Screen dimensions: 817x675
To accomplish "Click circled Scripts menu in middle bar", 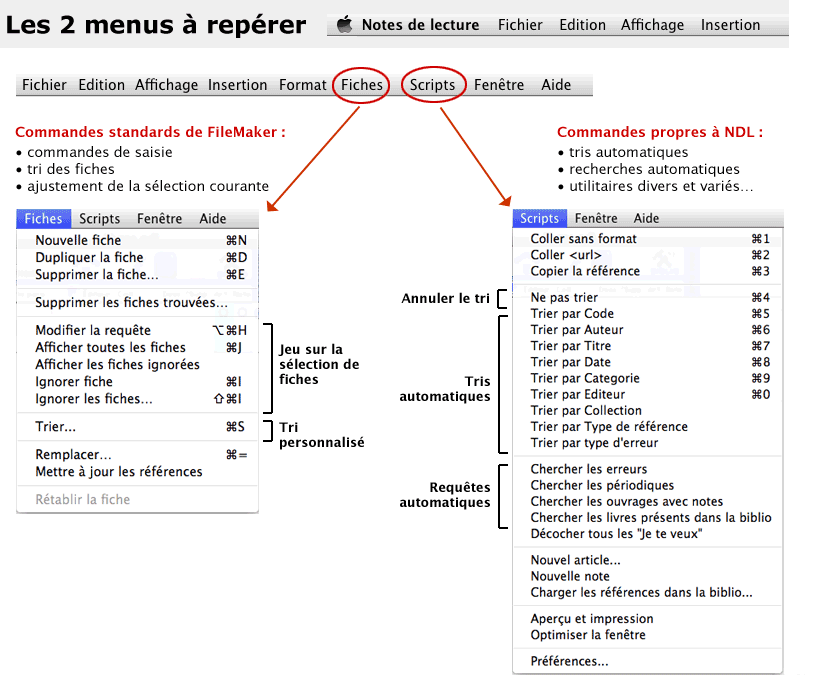I will click(432, 85).
